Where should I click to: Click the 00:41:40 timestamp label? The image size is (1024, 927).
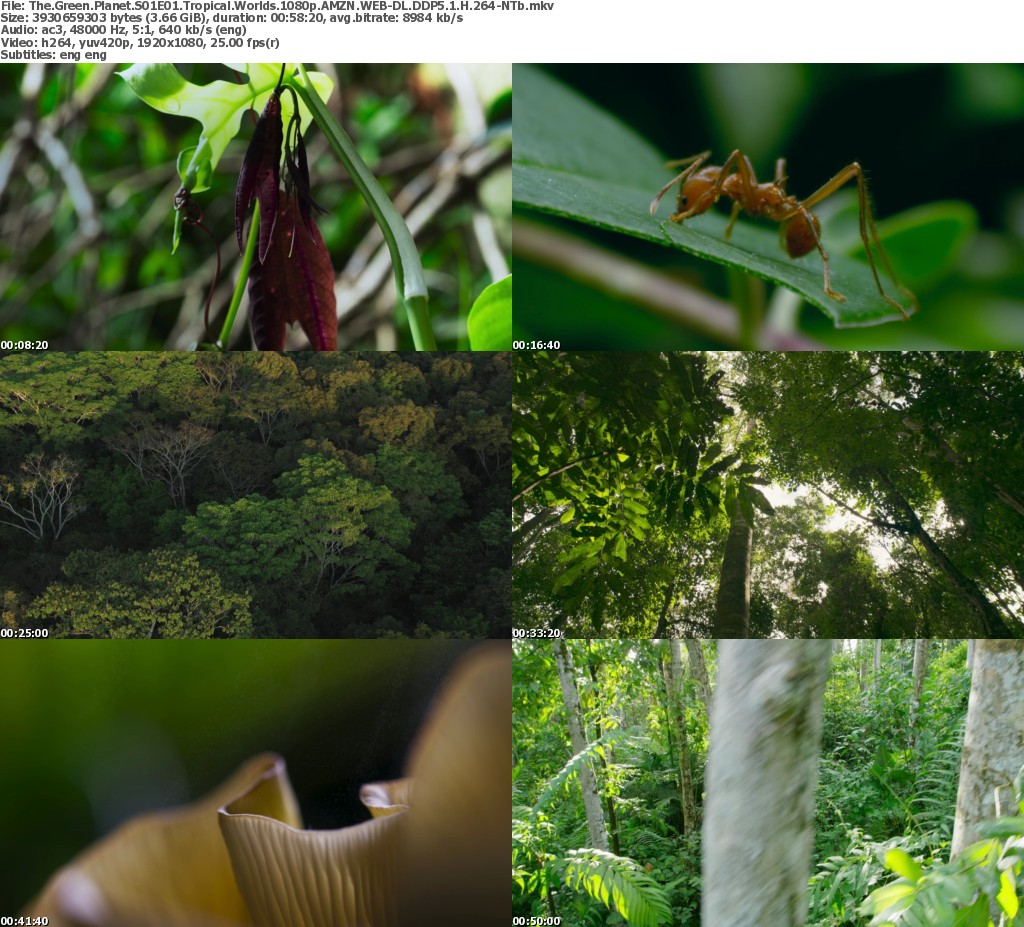25,921
